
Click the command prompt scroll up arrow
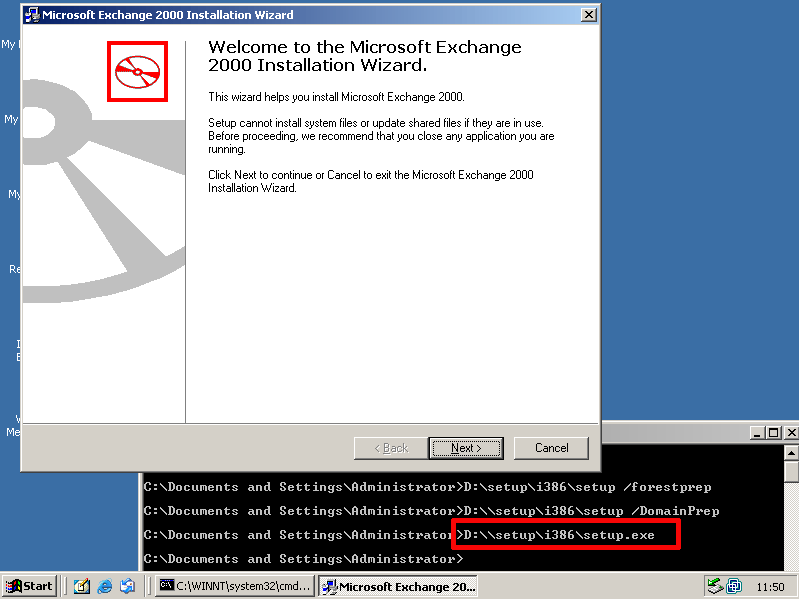tap(791, 452)
